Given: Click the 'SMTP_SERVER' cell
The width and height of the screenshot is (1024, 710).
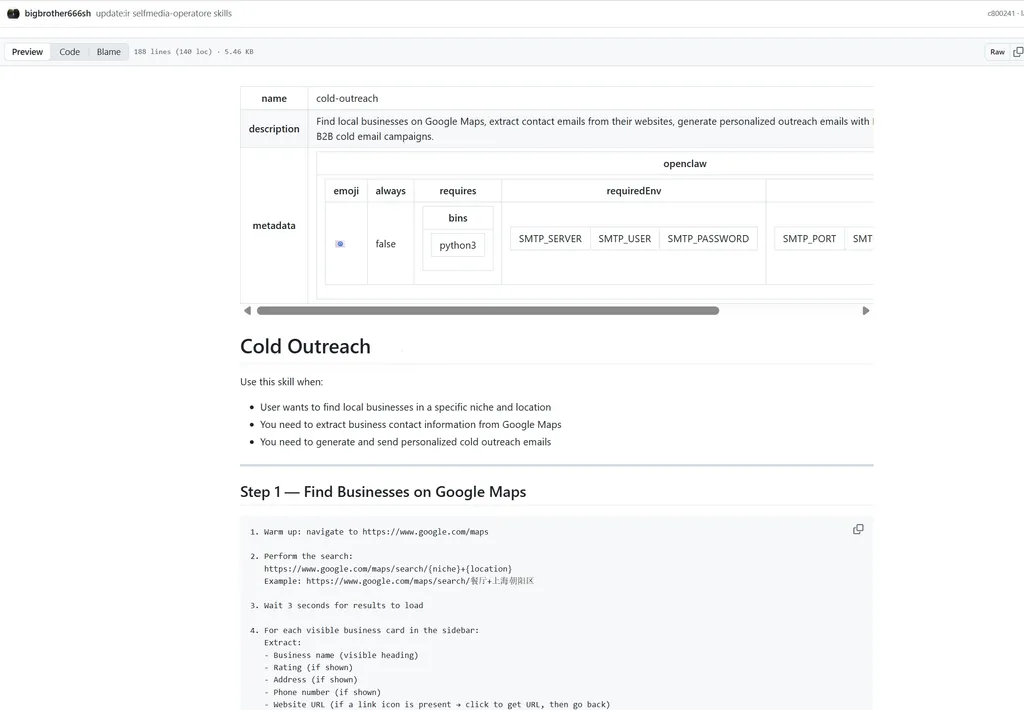Looking at the screenshot, I should point(550,238).
